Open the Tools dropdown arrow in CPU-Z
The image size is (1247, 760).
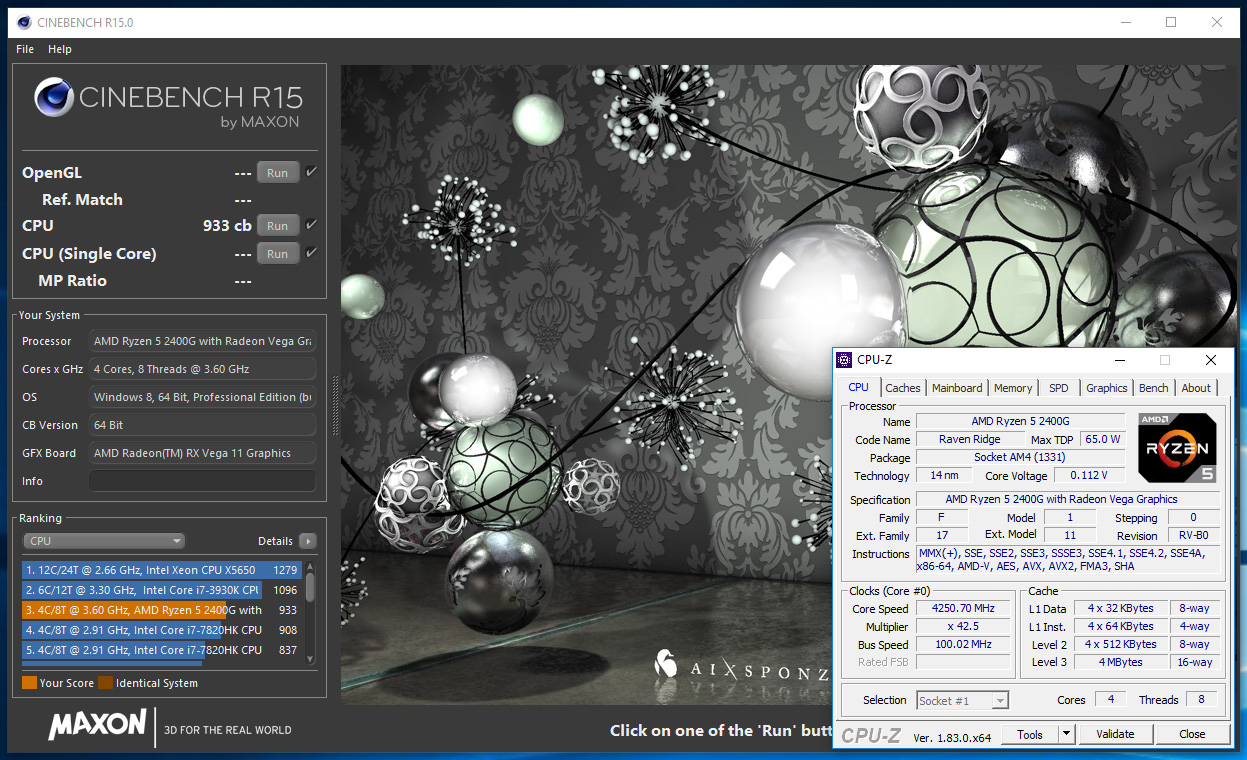click(x=1067, y=734)
